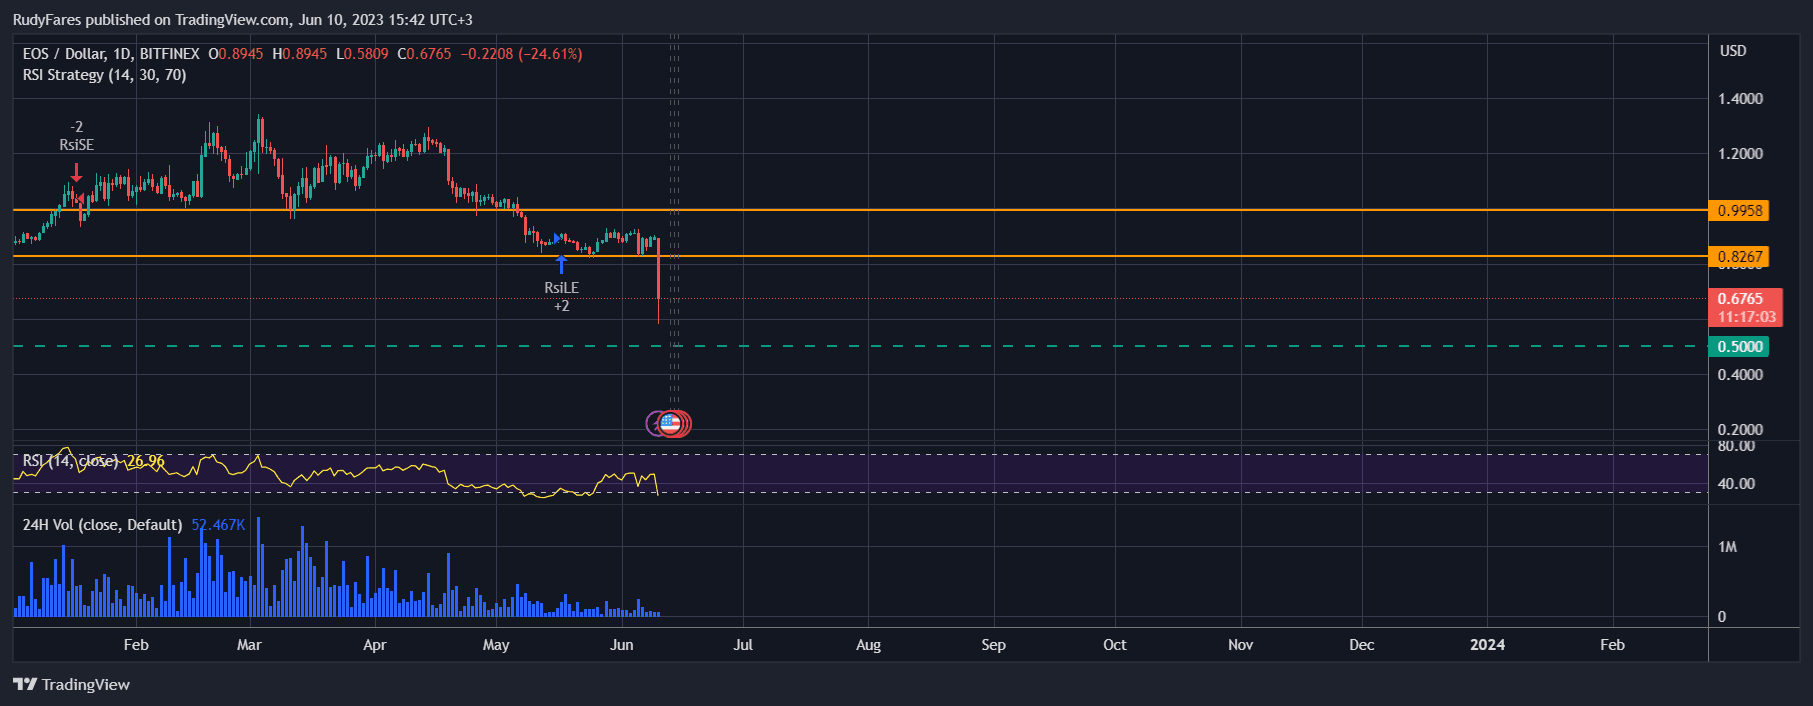Select the green dashed horizontal line

(x=1000, y=346)
